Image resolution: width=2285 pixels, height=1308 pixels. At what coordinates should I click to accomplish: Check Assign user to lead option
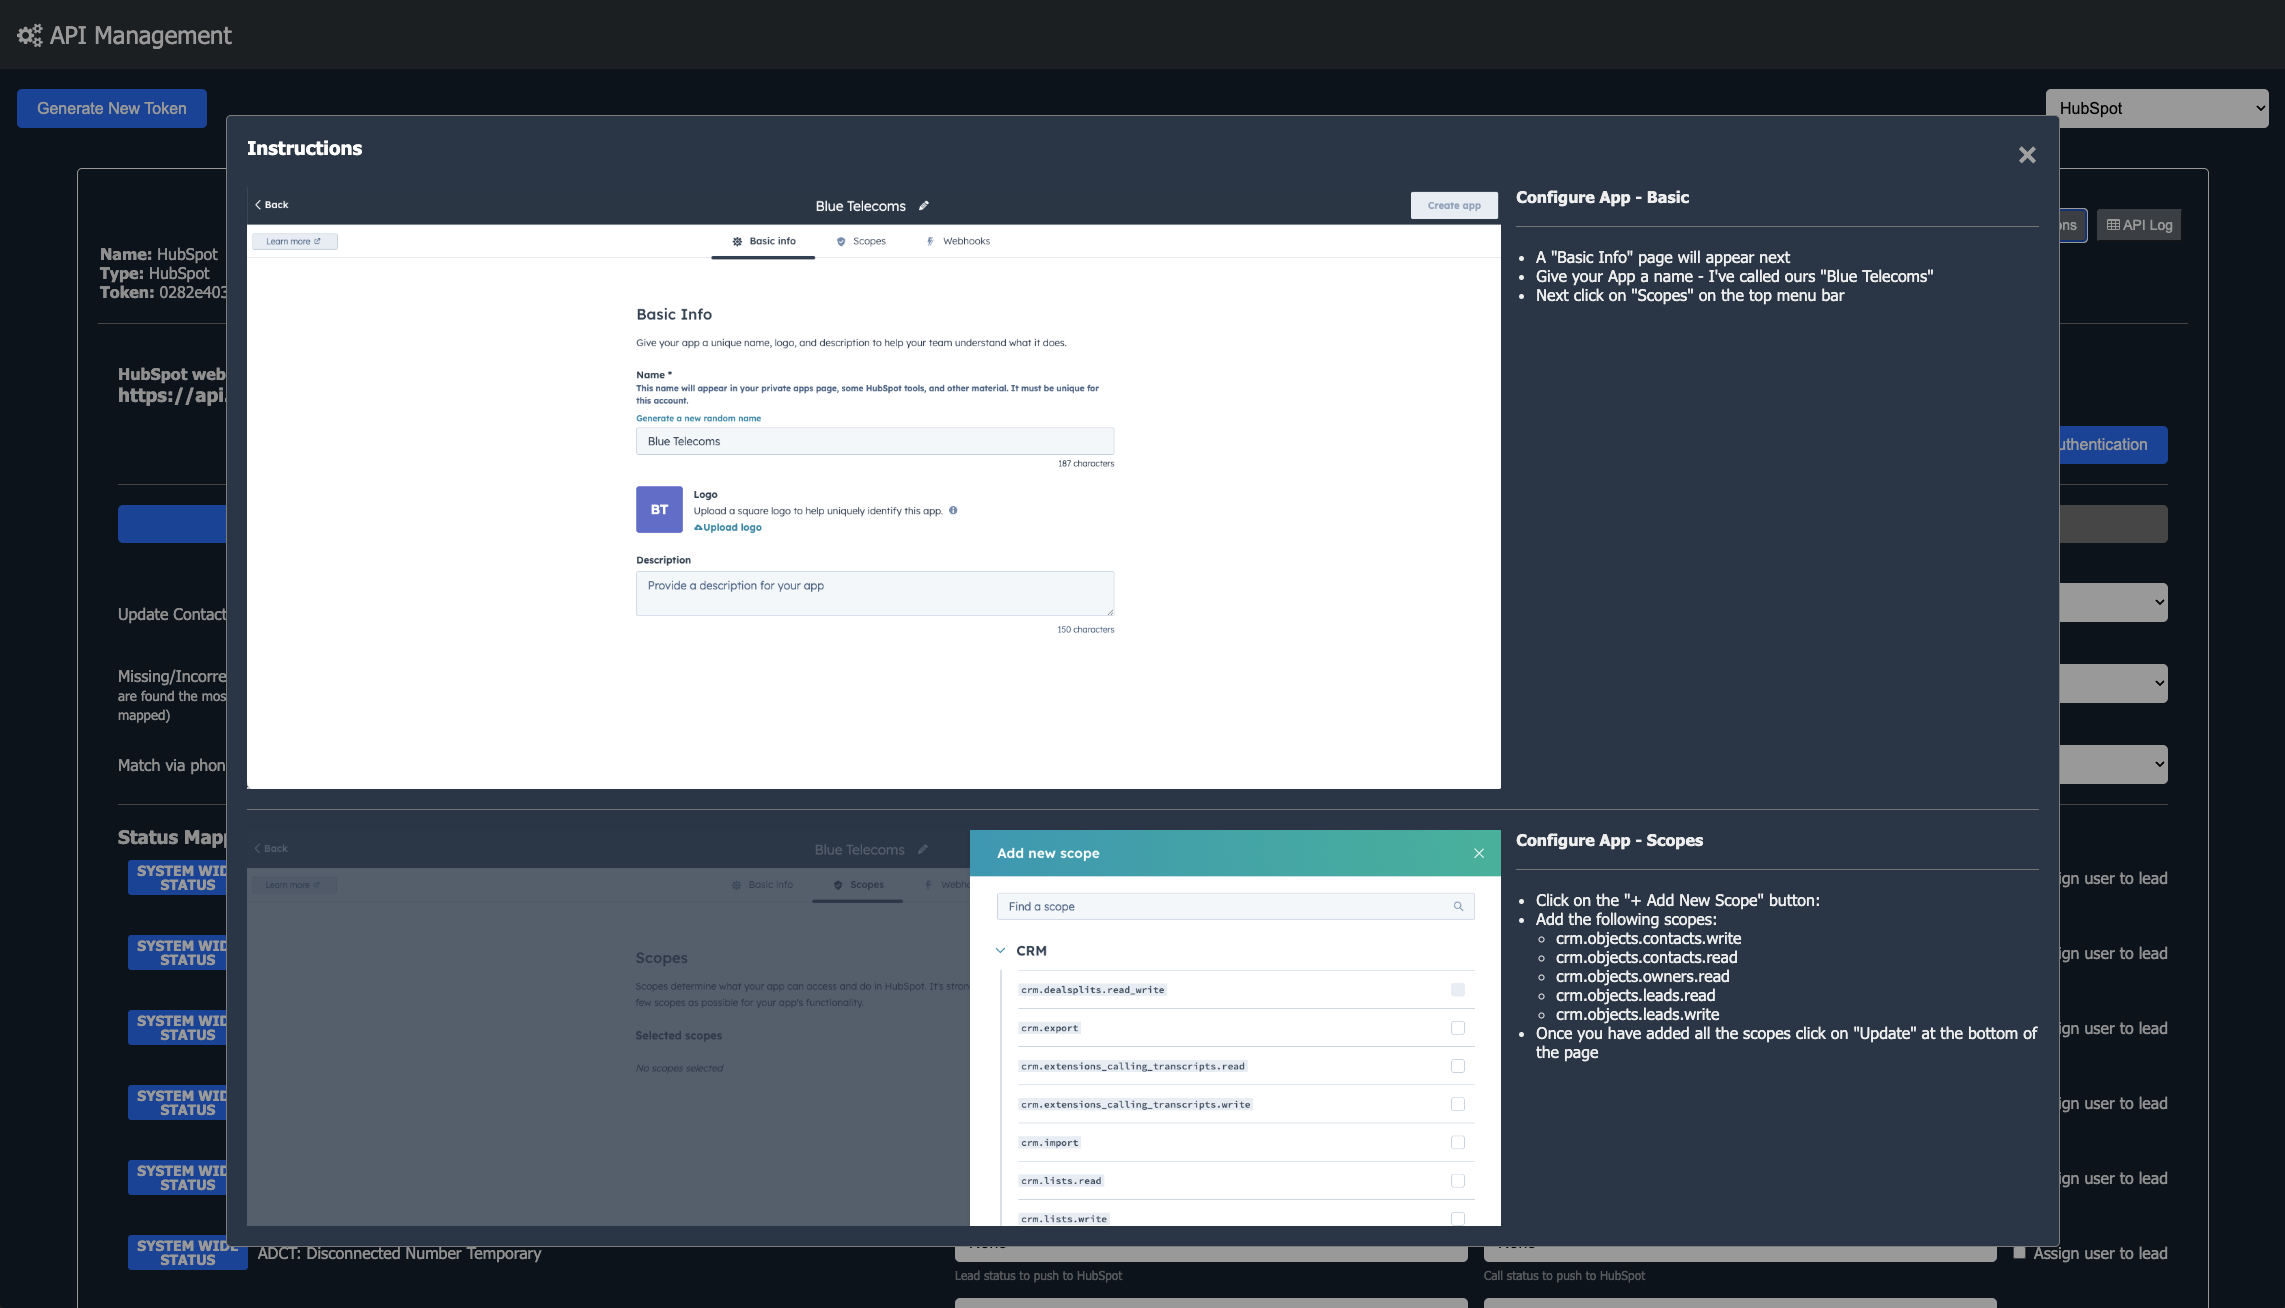click(2021, 1253)
